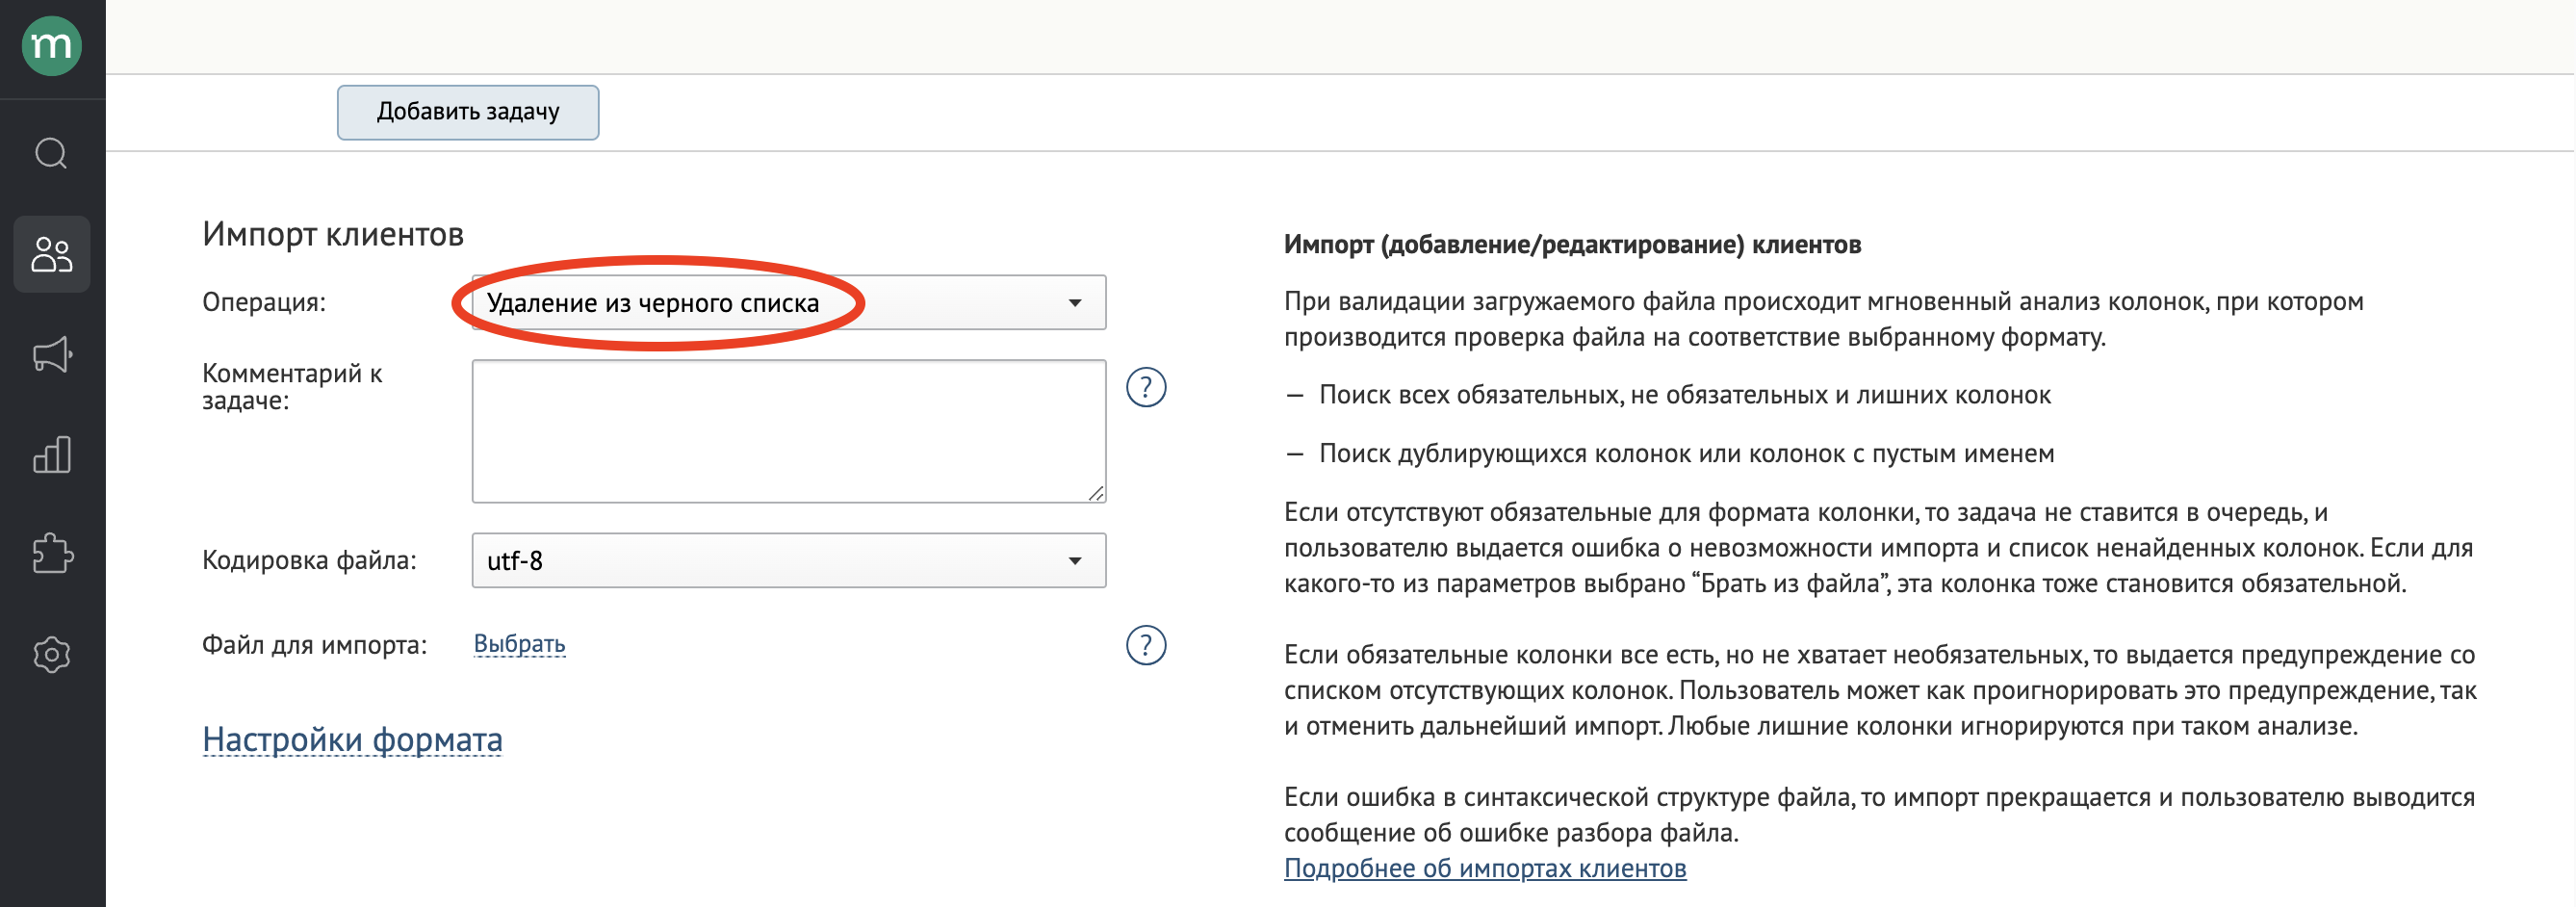
Task: Open Подробнее об импортах клиентов link
Action: coord(1485,868)
